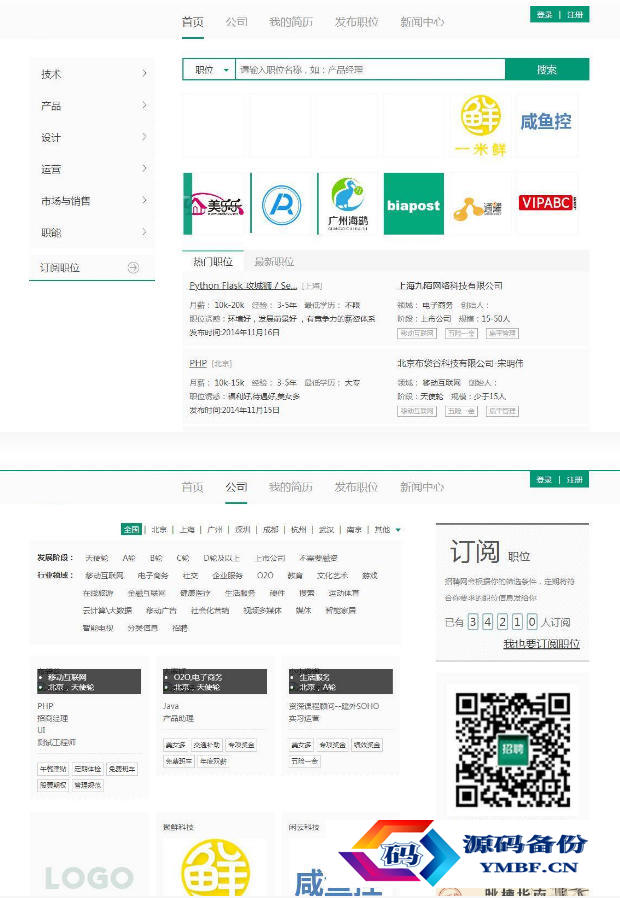Viewport: 620px width, 898px height.
Task: Open the 咸鱼控 company logo
Action: tap(546, 122)
